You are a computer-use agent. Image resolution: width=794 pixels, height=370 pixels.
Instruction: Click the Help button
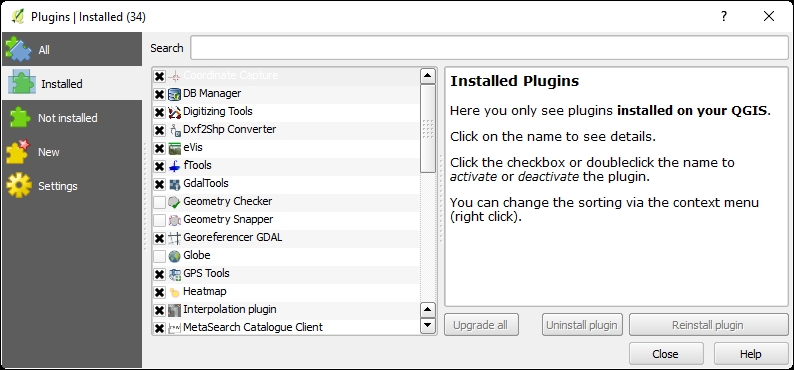coord(750,354)
